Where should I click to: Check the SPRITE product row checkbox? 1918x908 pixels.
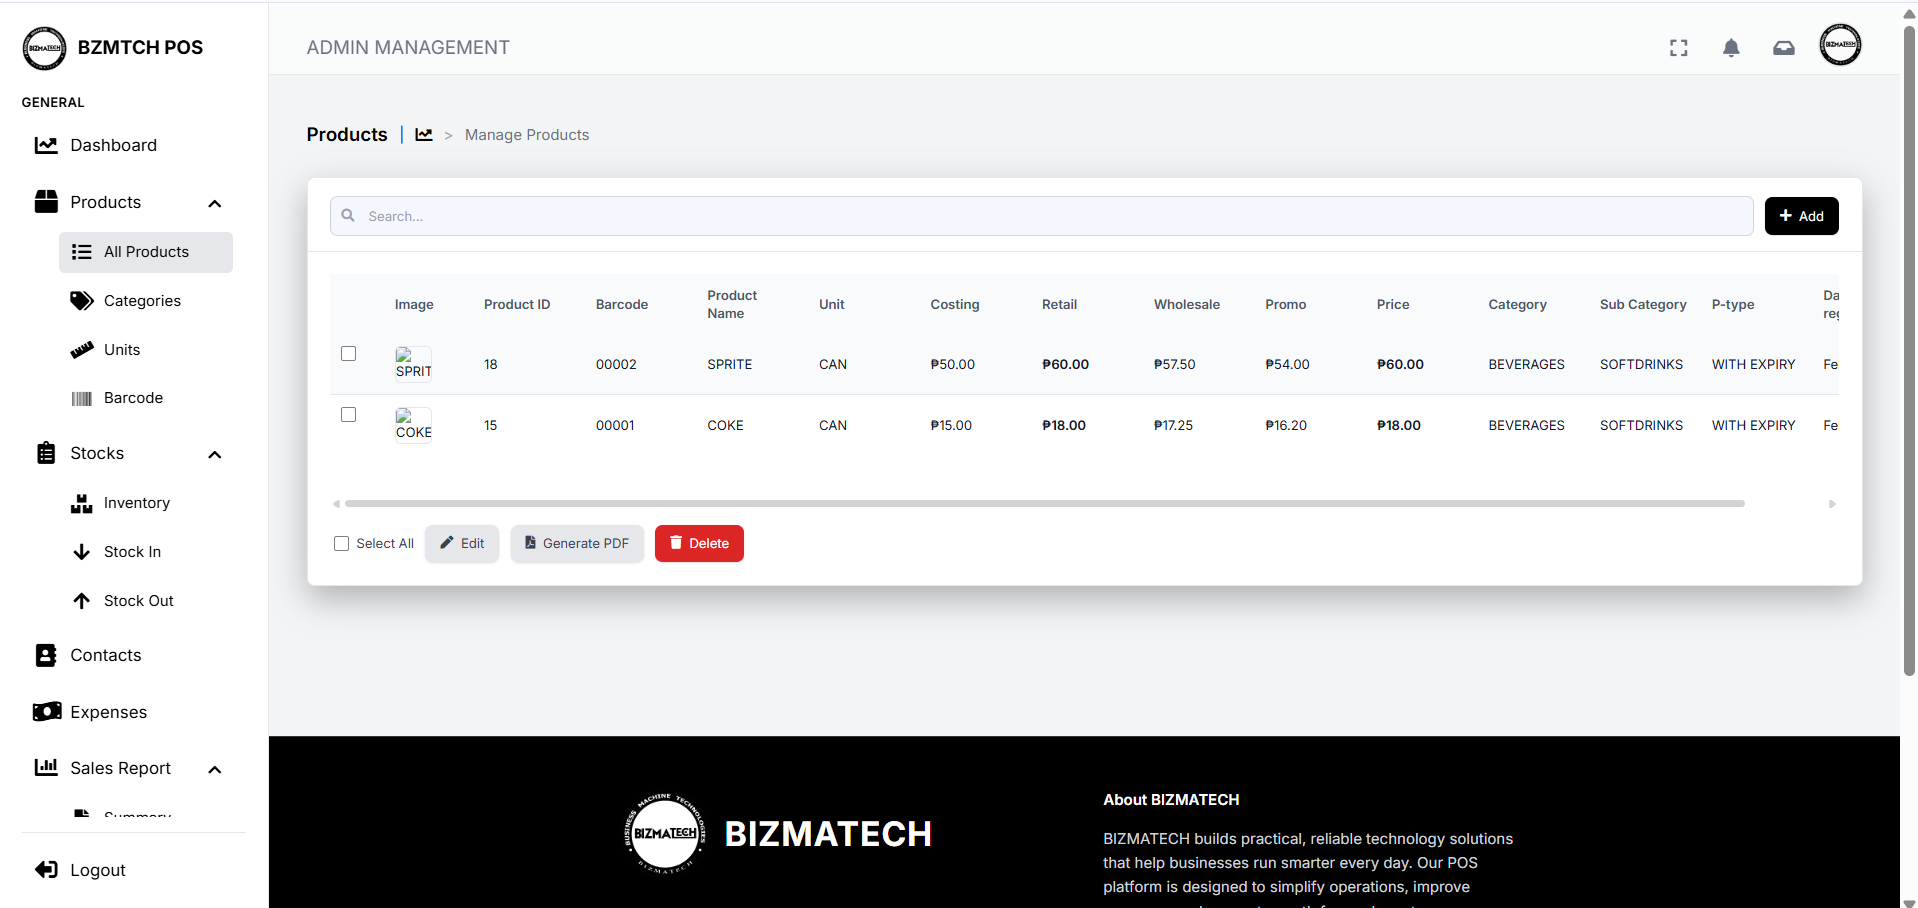[x=348, y=354]
